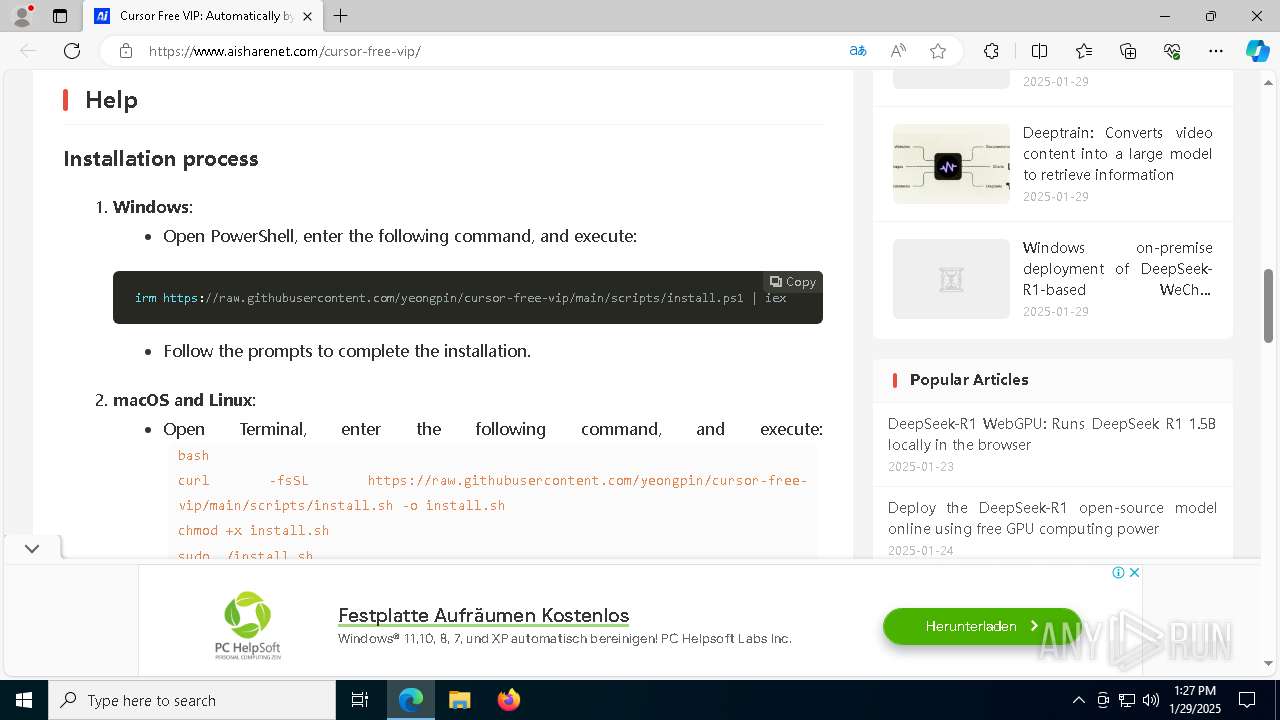Select the chmod +x install.sh line

tap(253, 530)
